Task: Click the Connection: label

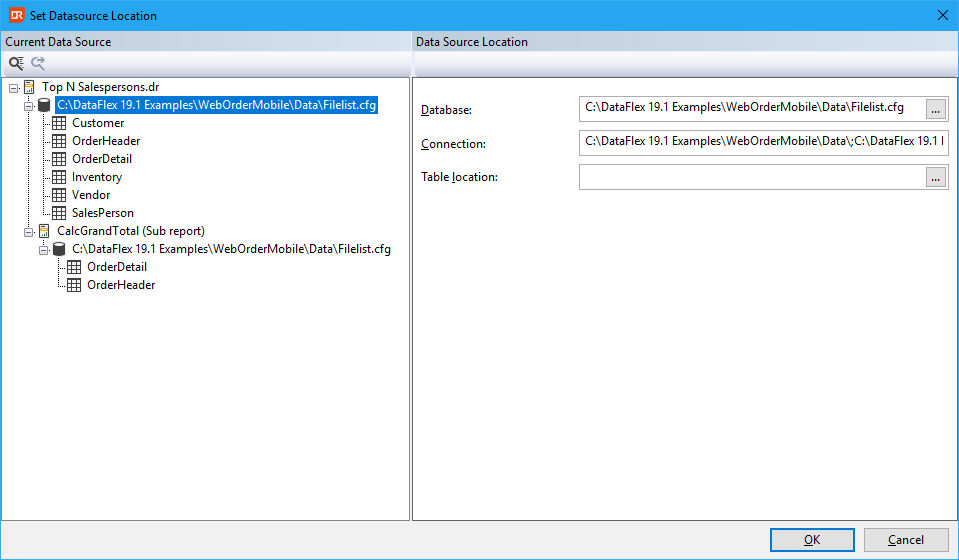Action: coord(453,144)
